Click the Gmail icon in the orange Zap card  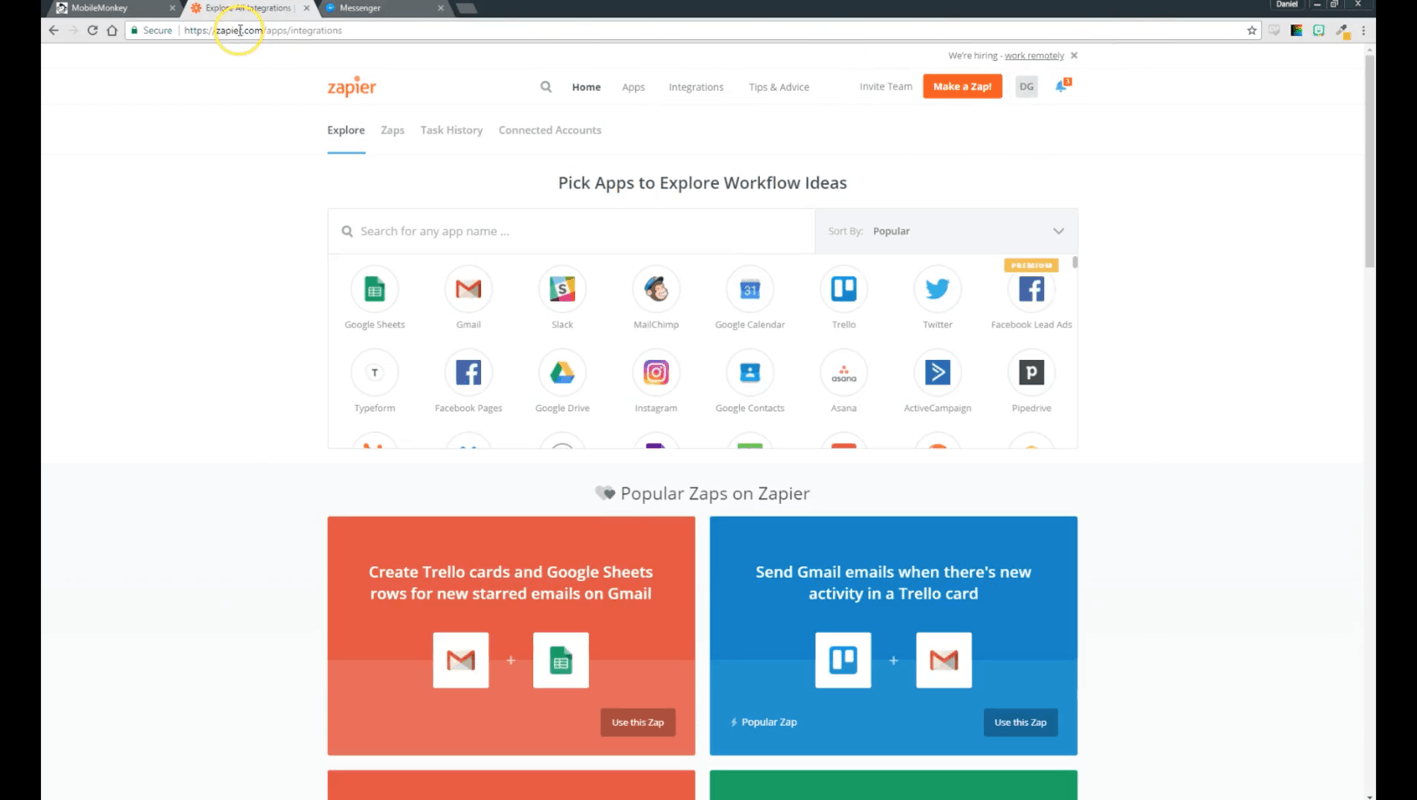[461, 660]
